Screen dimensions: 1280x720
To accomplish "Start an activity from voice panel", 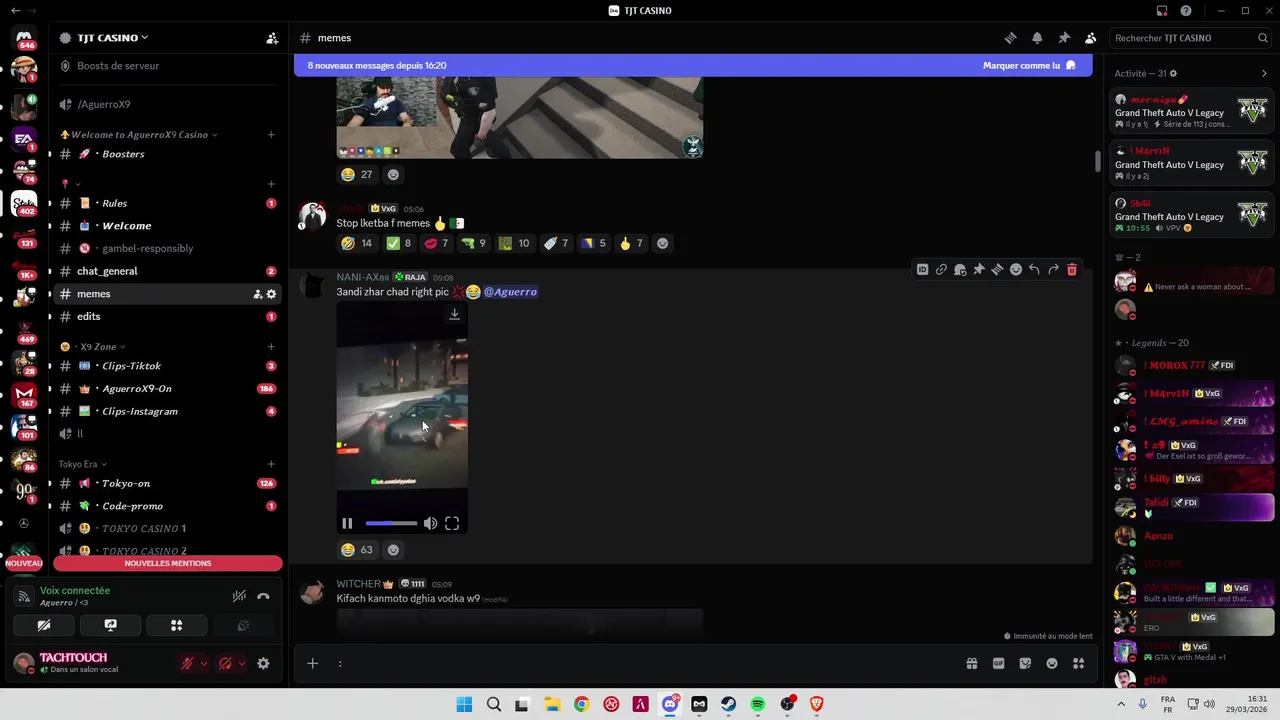I will tap(176, 625).
